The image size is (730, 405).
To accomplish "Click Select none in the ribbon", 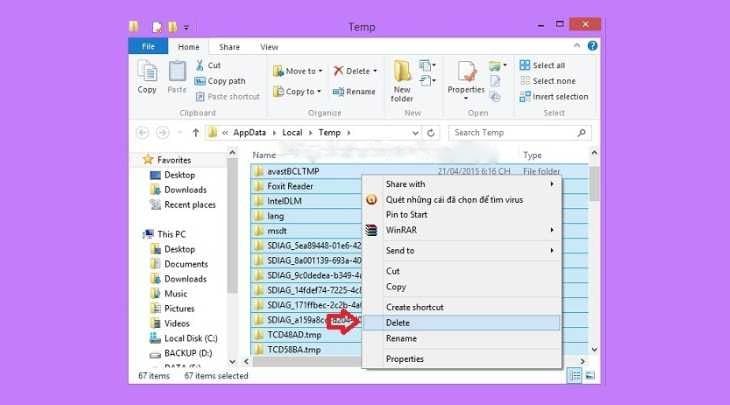I will pos(548,81).
